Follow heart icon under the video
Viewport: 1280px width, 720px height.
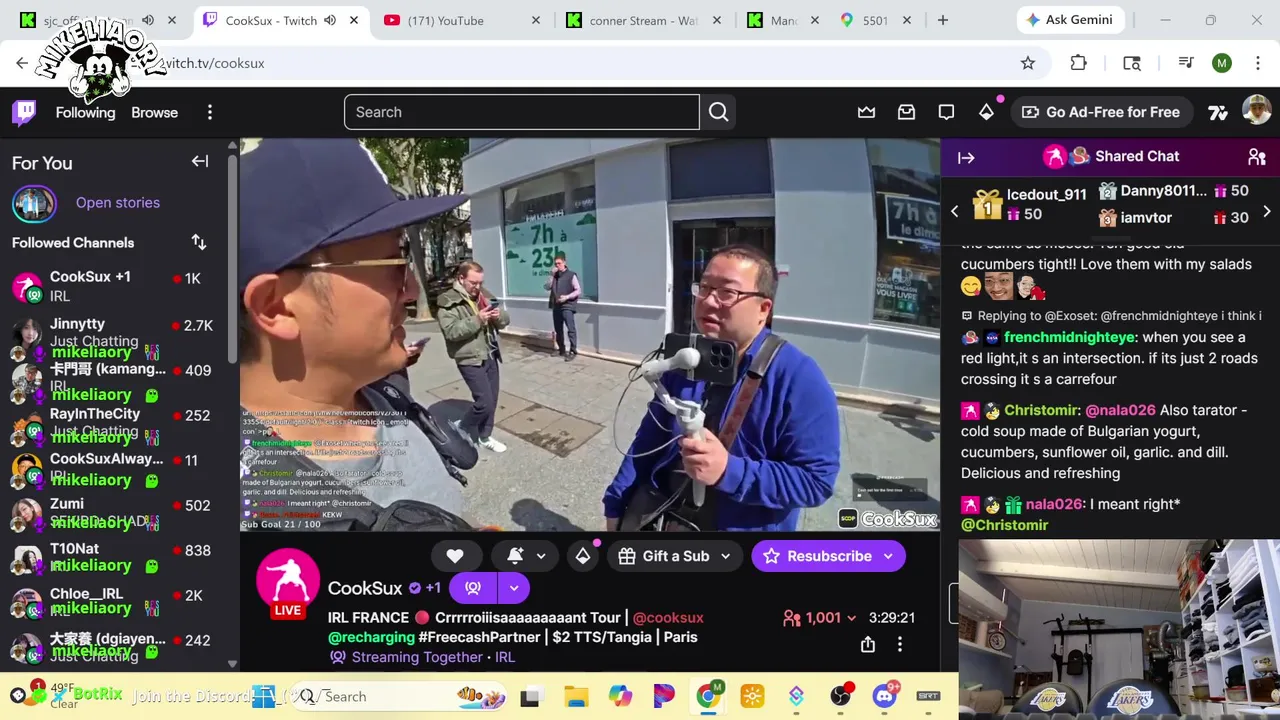455,556
